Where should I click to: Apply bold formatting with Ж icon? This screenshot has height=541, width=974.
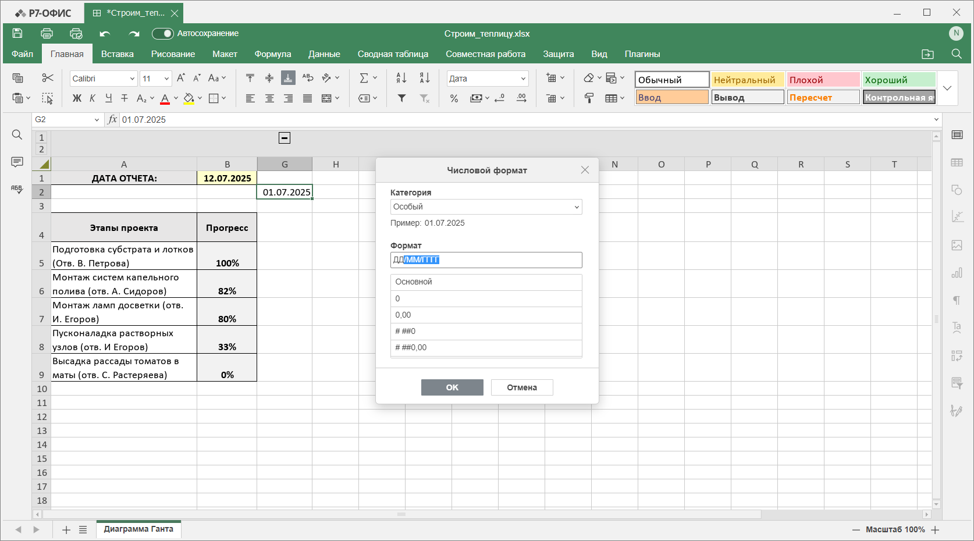tap(77, 98)
